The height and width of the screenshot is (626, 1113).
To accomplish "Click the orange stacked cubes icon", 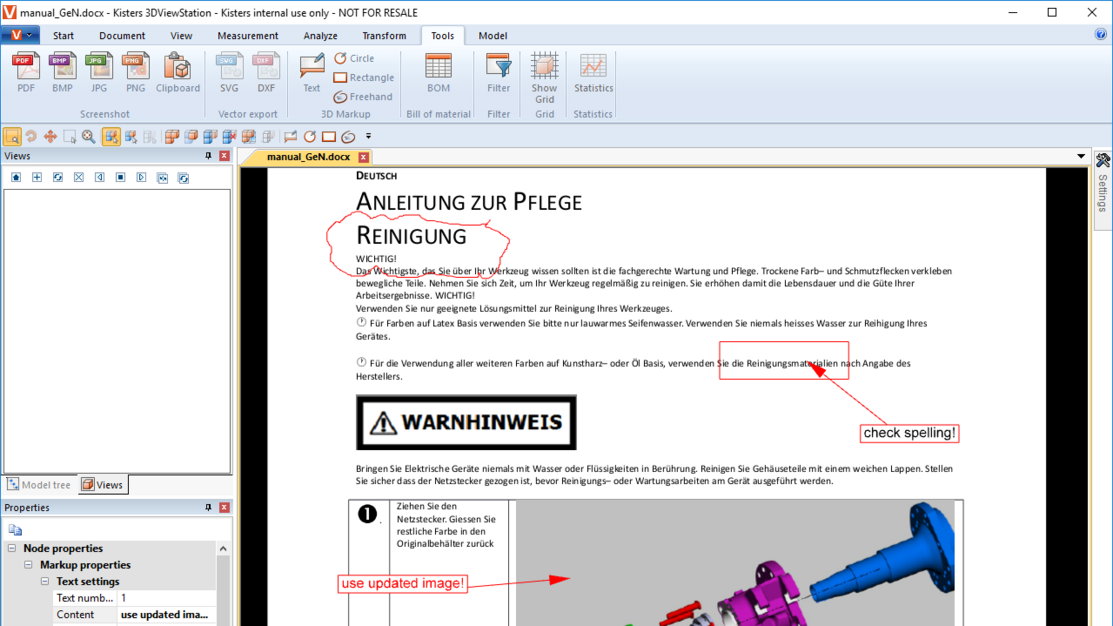I will click(x=172, y=136).
